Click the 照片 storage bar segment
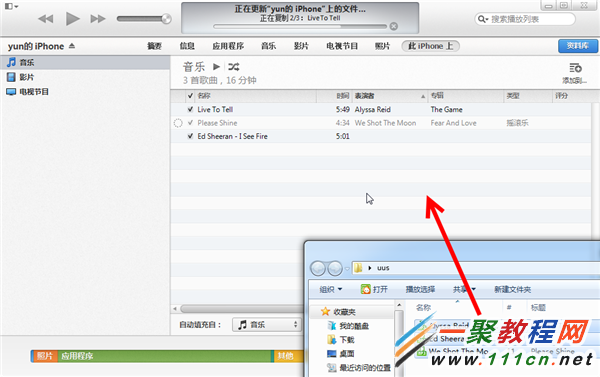This screenshot has height=377, width=600. [44, 356]
